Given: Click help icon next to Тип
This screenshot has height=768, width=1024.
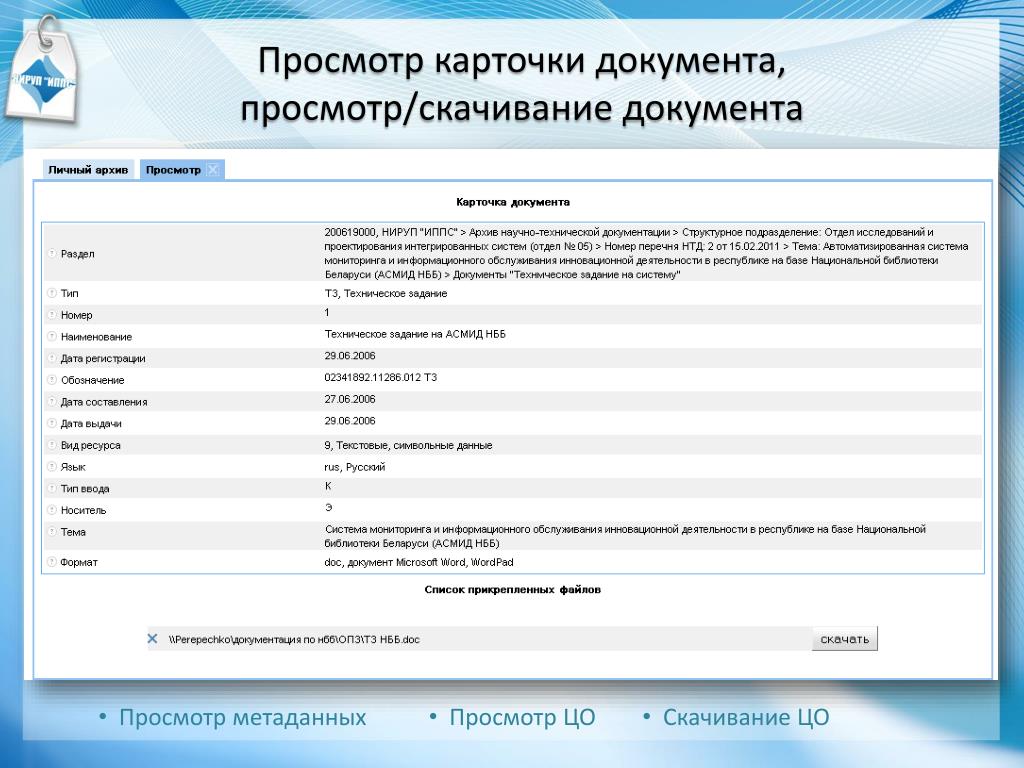Looking at the screenshot, I should click(x=52, y=293).
